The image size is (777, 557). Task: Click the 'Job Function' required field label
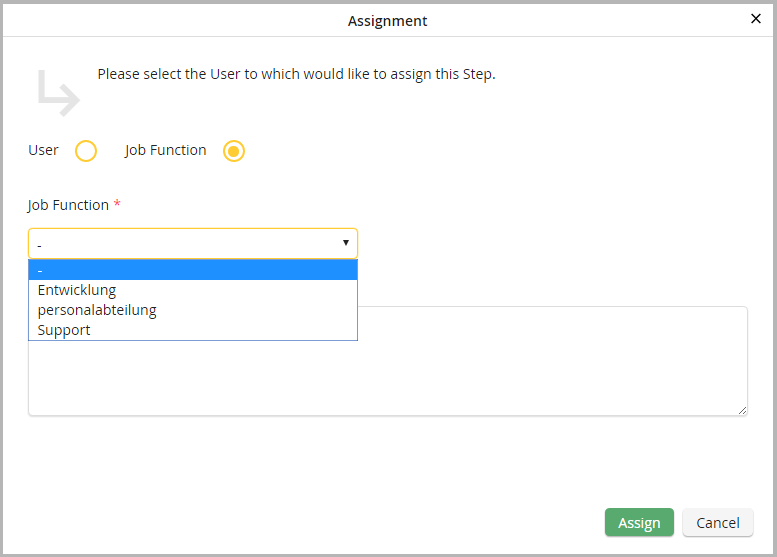(x=68, y=205)
